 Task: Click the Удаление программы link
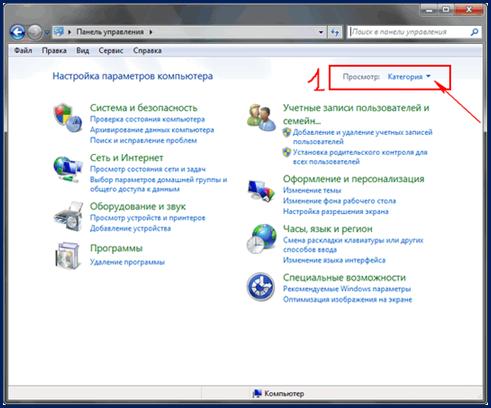tap(127, 262)
